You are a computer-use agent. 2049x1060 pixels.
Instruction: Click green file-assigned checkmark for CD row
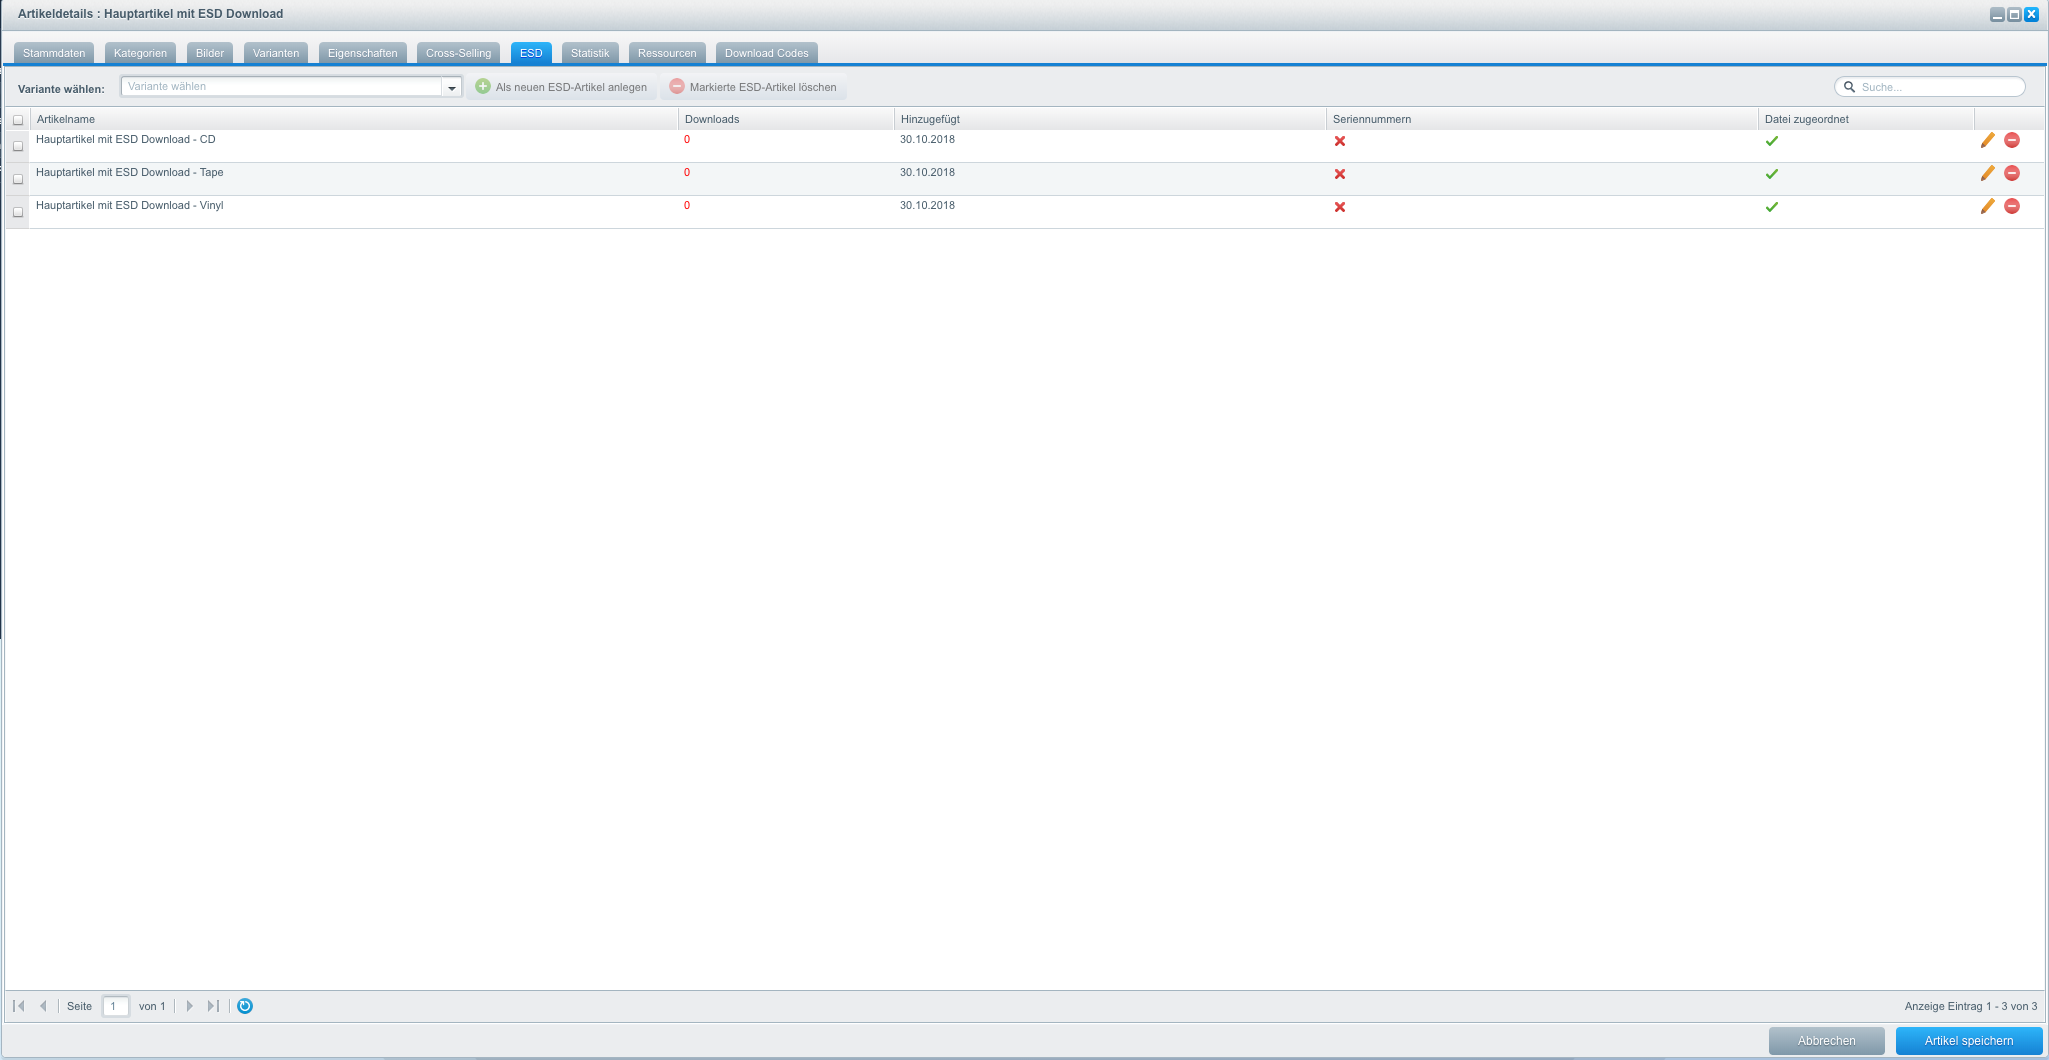pyautogui.click(x=1772, y=141)
